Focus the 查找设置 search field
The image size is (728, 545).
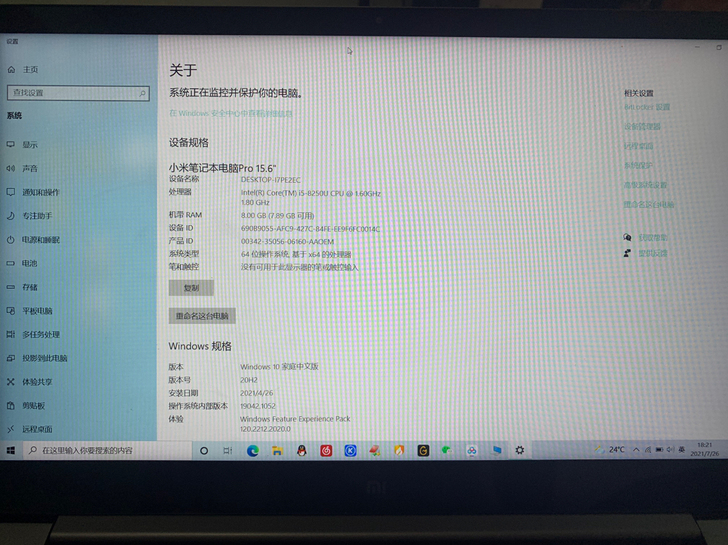(x=78, y=93)
